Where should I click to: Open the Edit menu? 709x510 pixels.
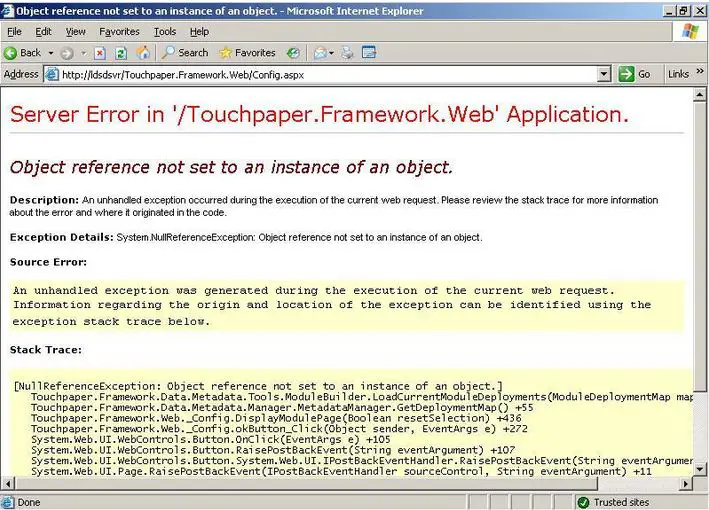coord(43,32)
